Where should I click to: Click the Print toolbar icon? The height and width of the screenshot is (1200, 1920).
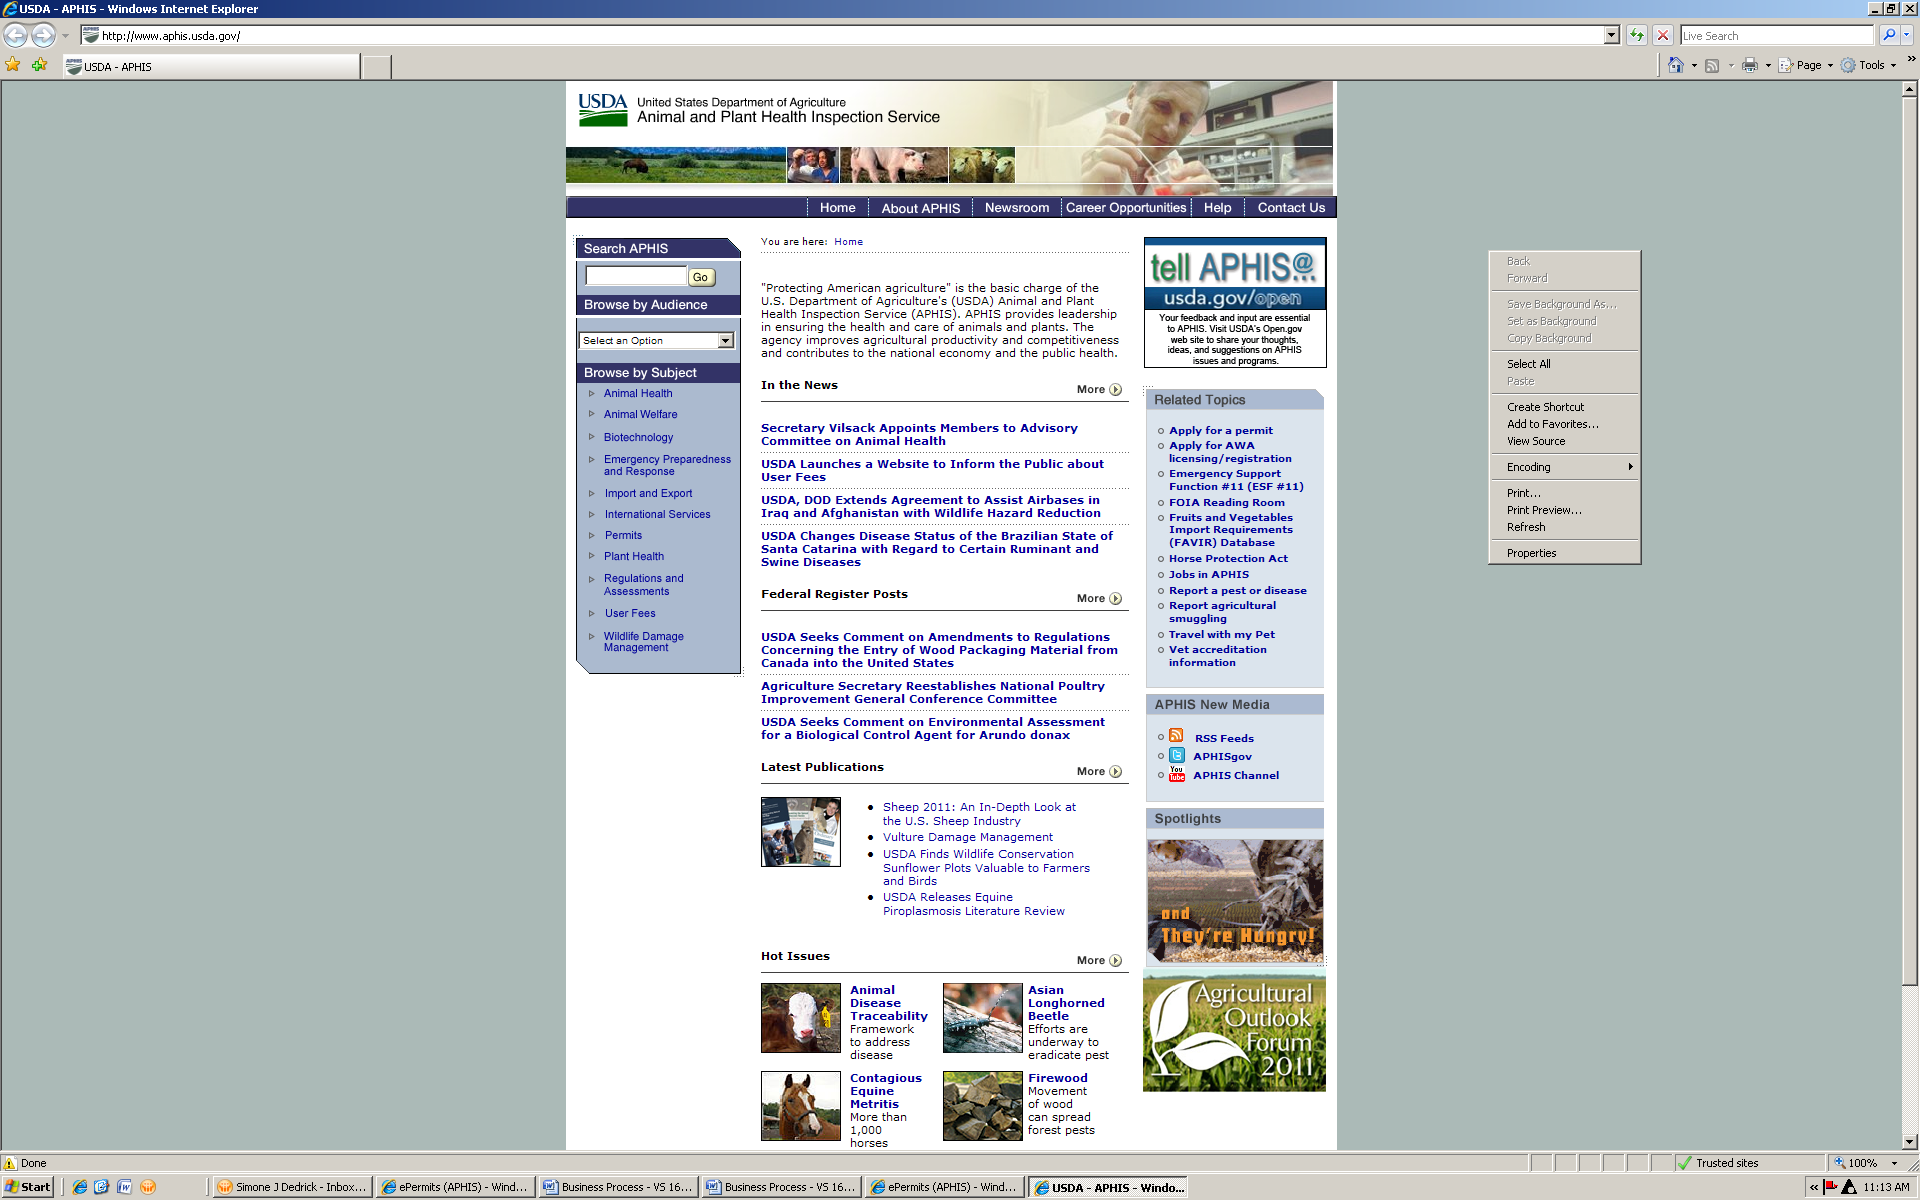pyautogui.click(x=1749, y=65)
